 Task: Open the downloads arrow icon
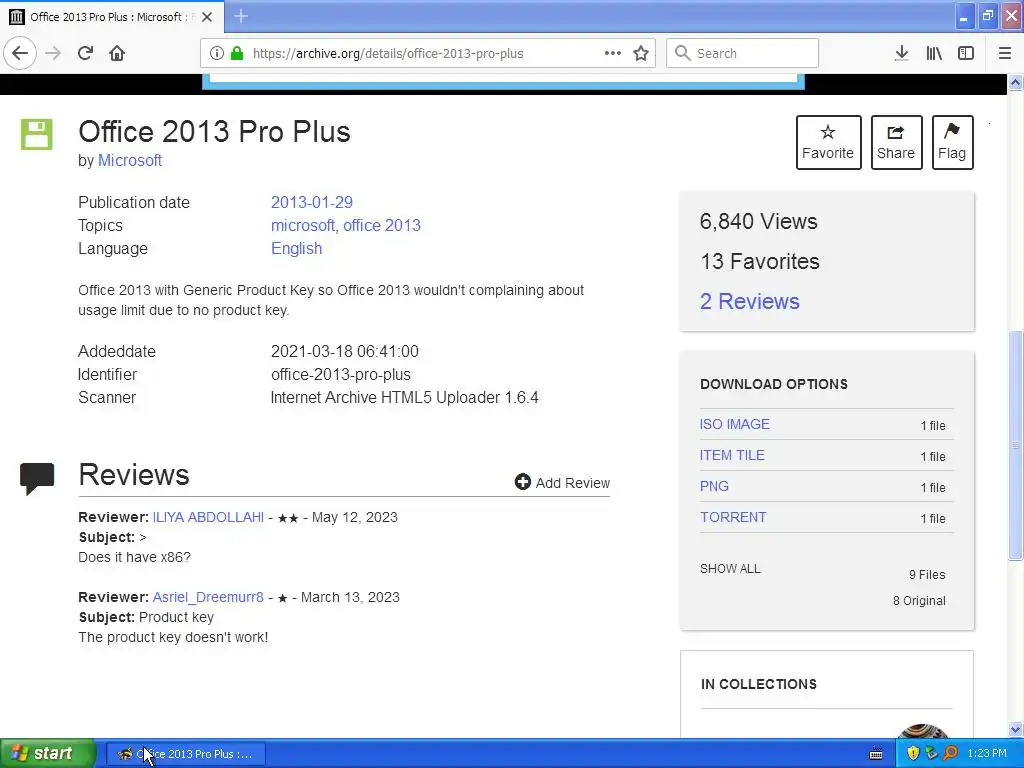901,53
